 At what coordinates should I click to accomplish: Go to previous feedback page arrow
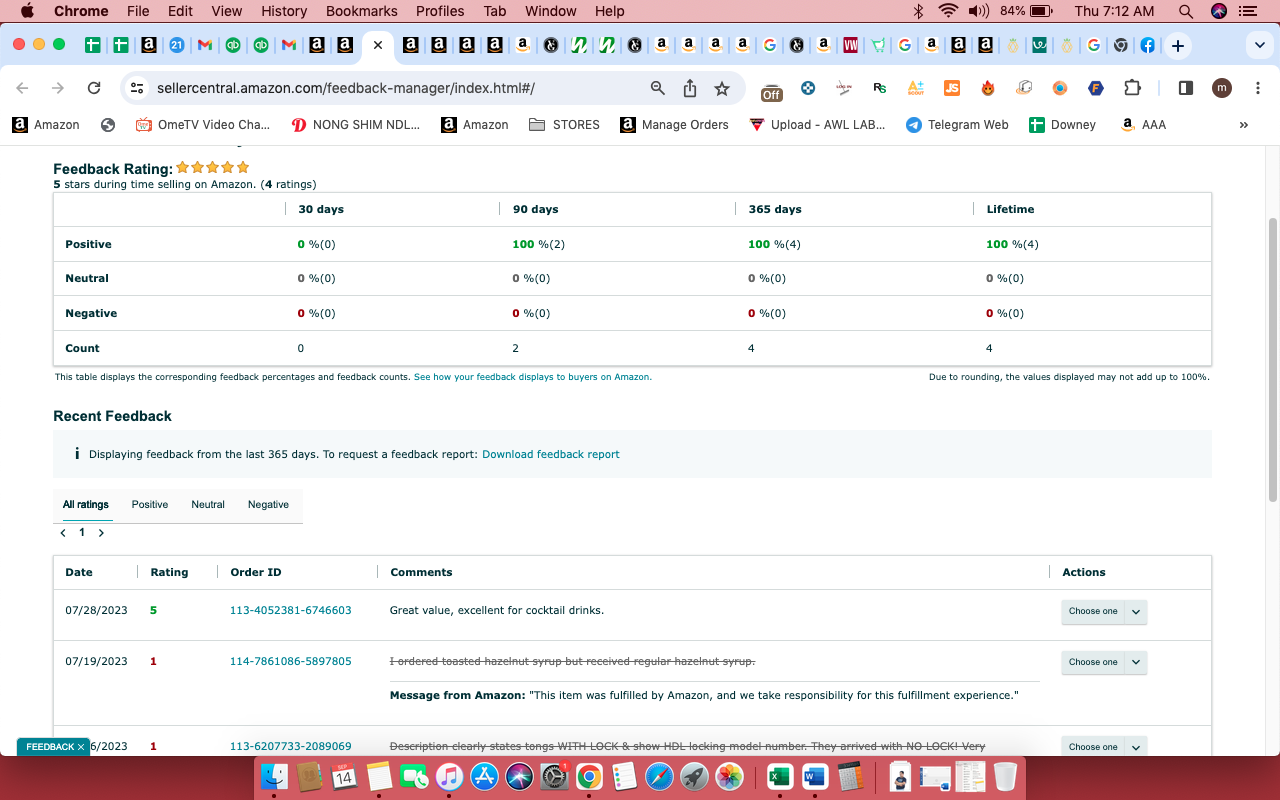coord(63,533)
